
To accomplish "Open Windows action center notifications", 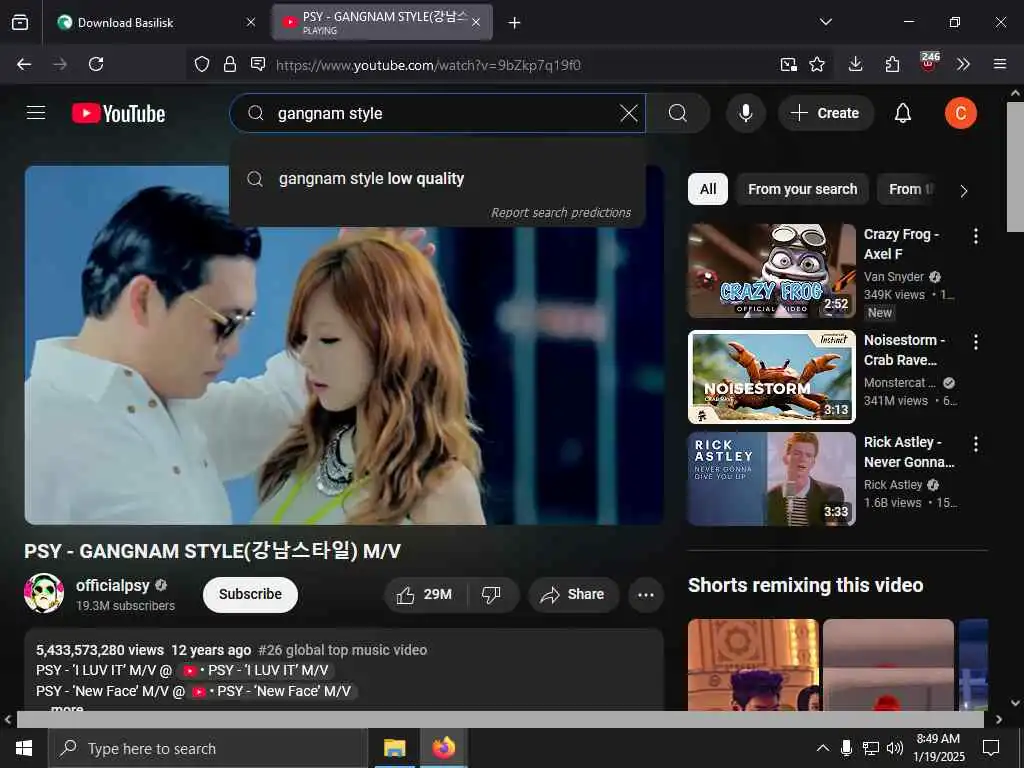I will (x=991, y=748).
